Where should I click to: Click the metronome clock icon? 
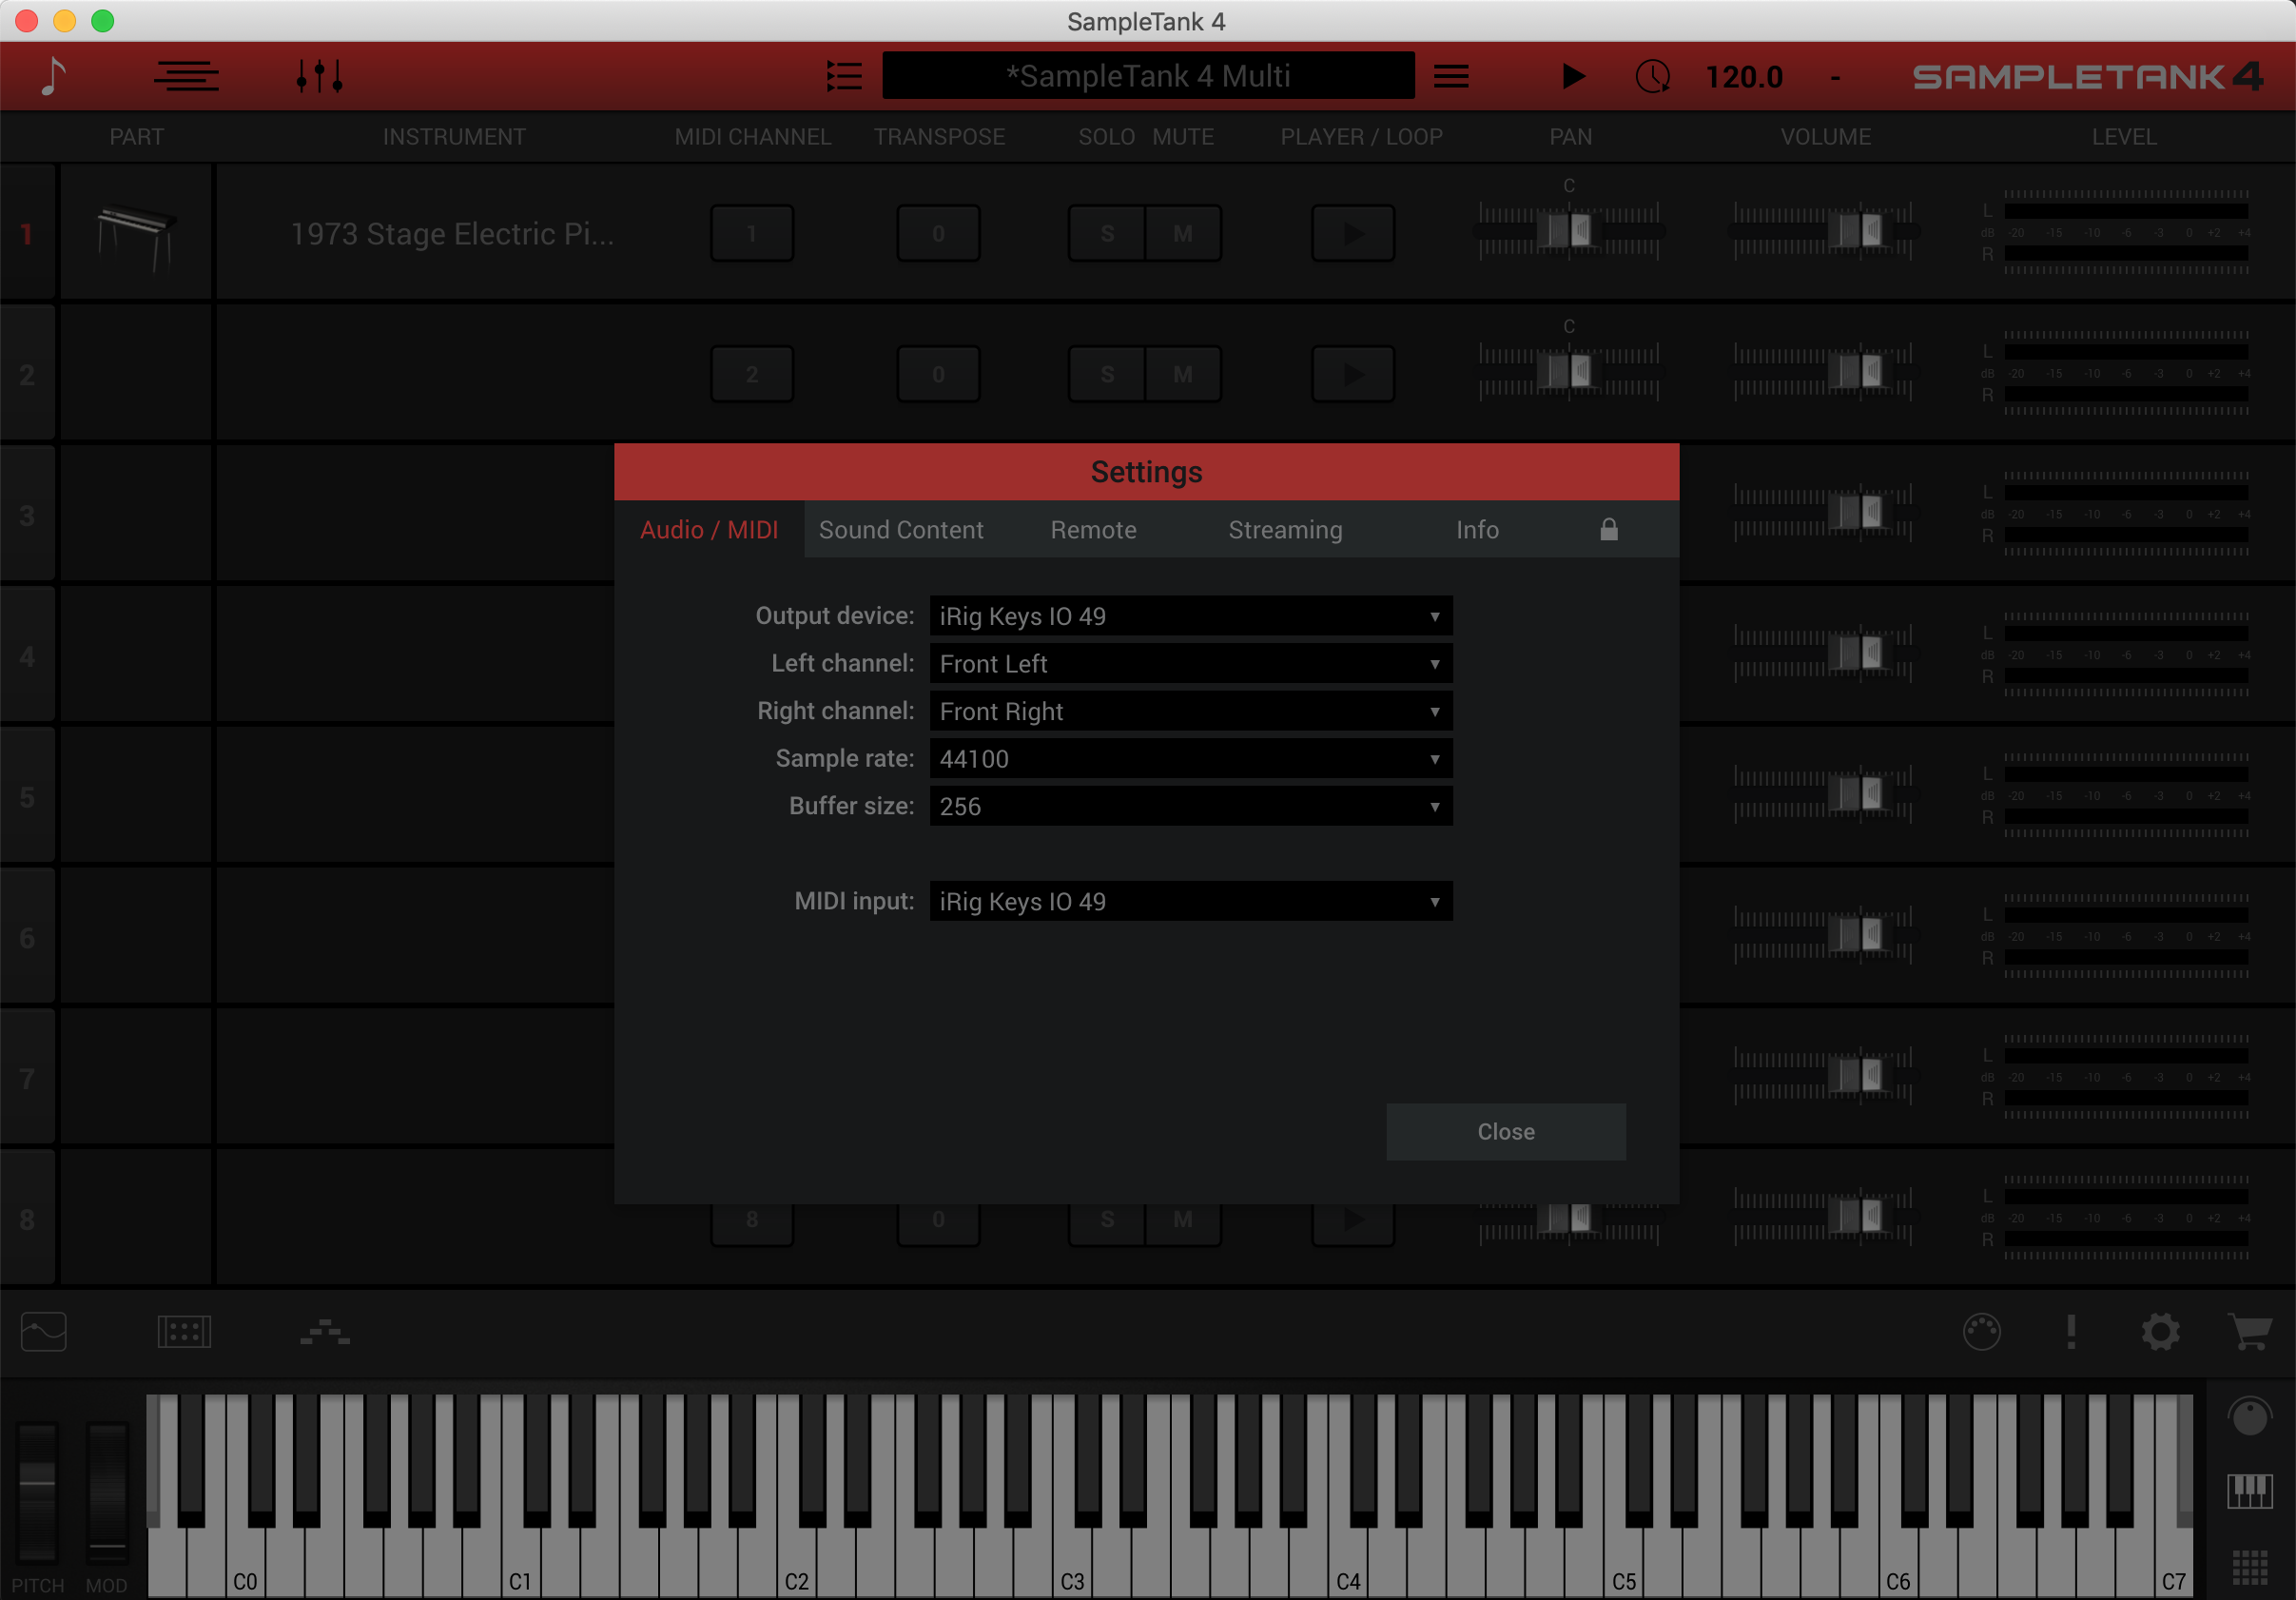coord(1652,76)
